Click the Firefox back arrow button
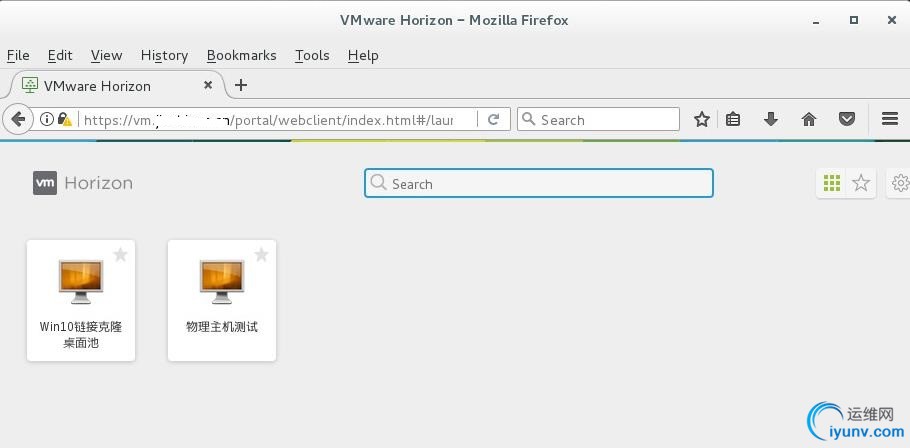This screenshot has width=910, height=448. (x=18, y=120)
